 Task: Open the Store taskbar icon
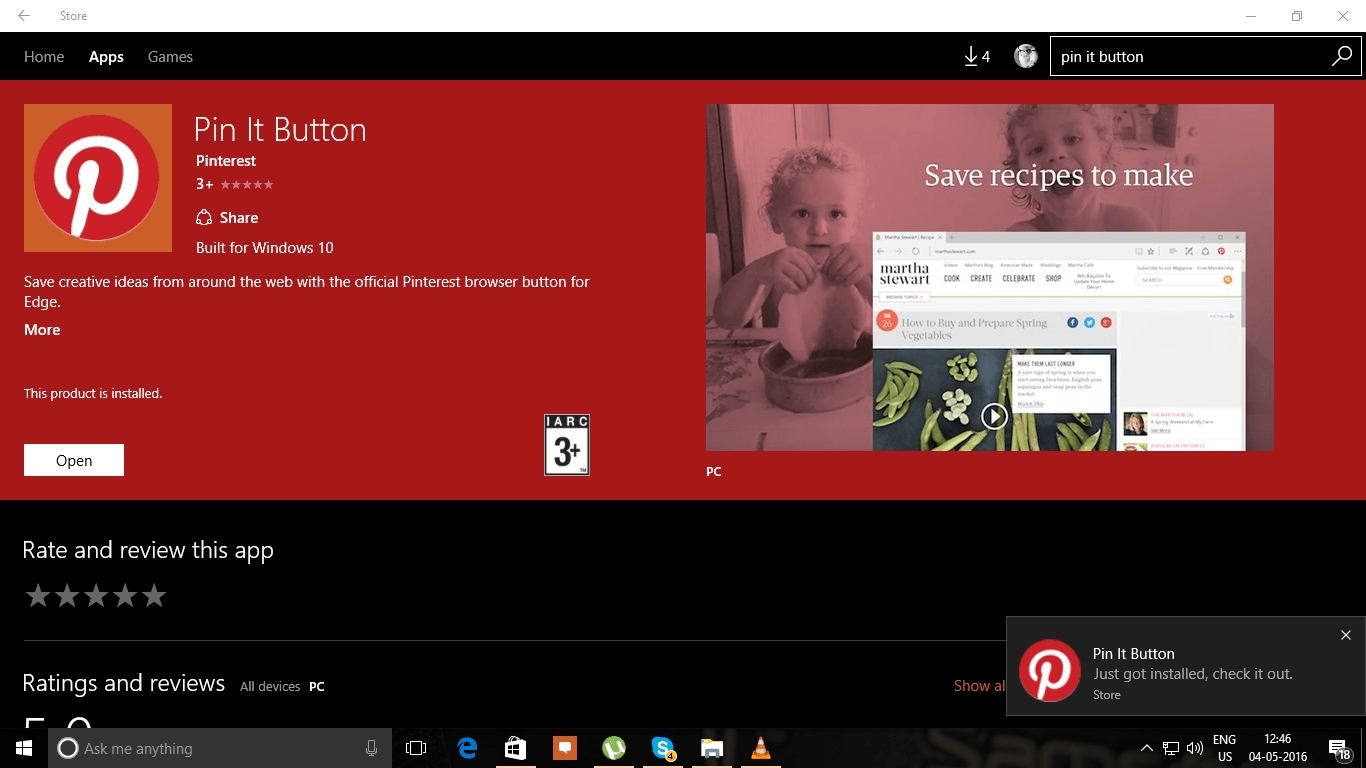(515, 748)
